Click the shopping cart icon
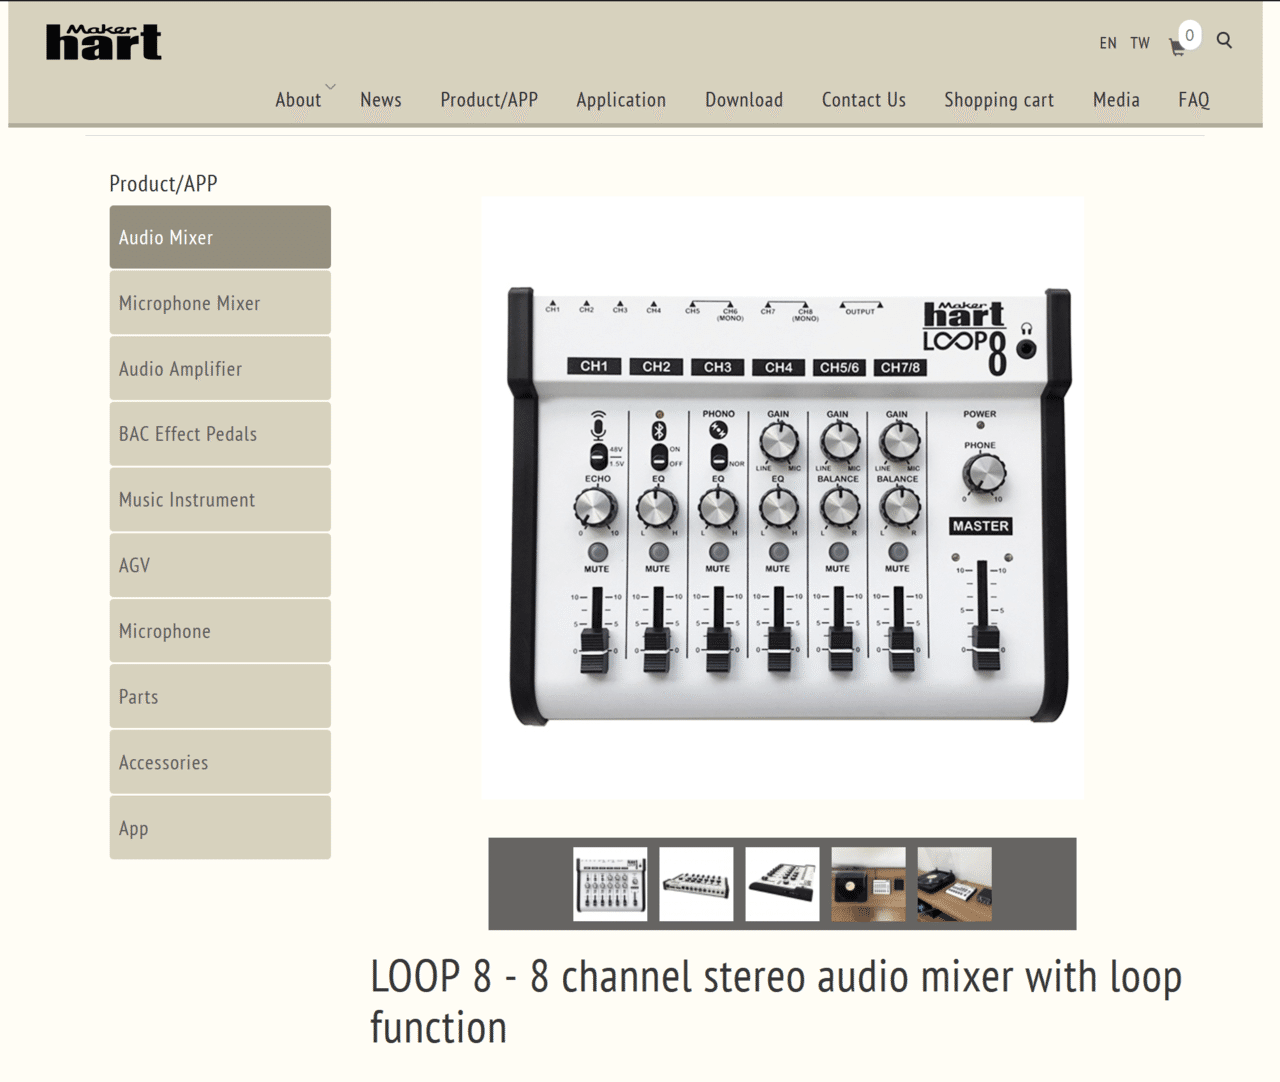 coord(1178,45)
